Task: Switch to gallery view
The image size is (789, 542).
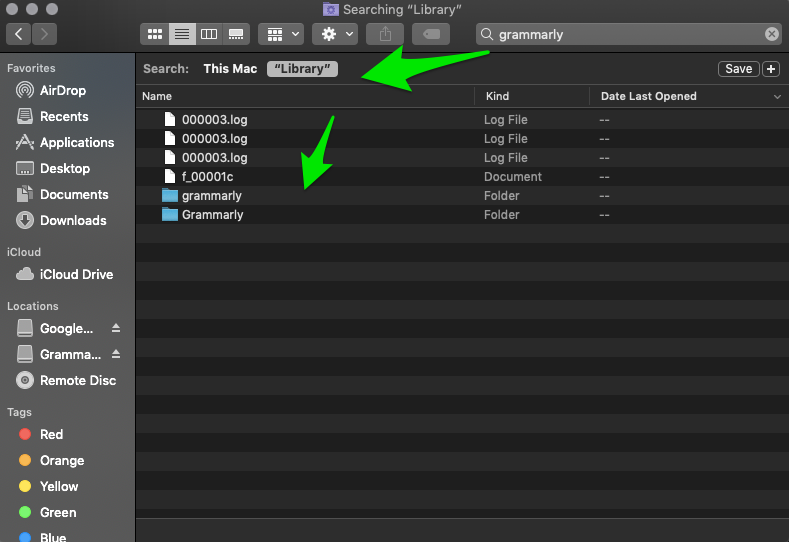Action: point(236,34)
